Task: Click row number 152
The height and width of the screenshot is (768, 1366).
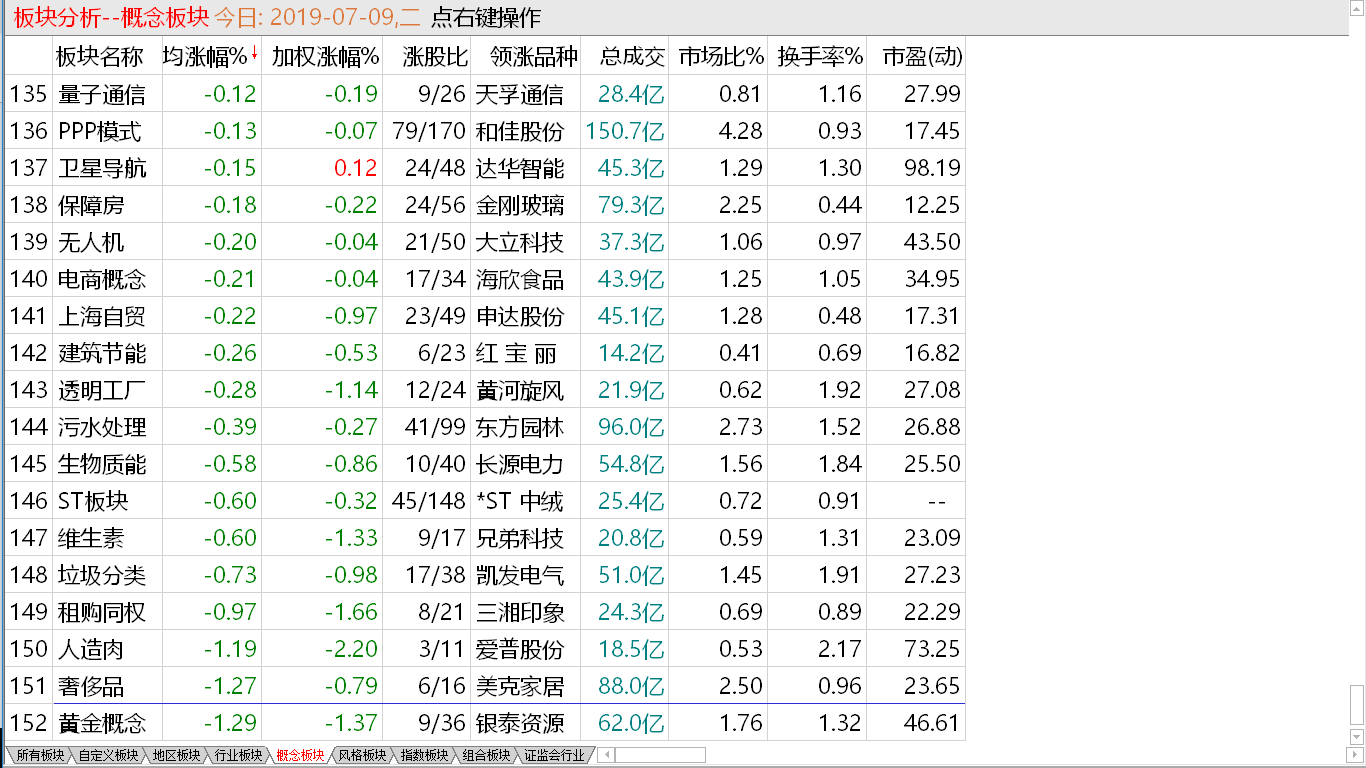Action: tap(28, 723)
